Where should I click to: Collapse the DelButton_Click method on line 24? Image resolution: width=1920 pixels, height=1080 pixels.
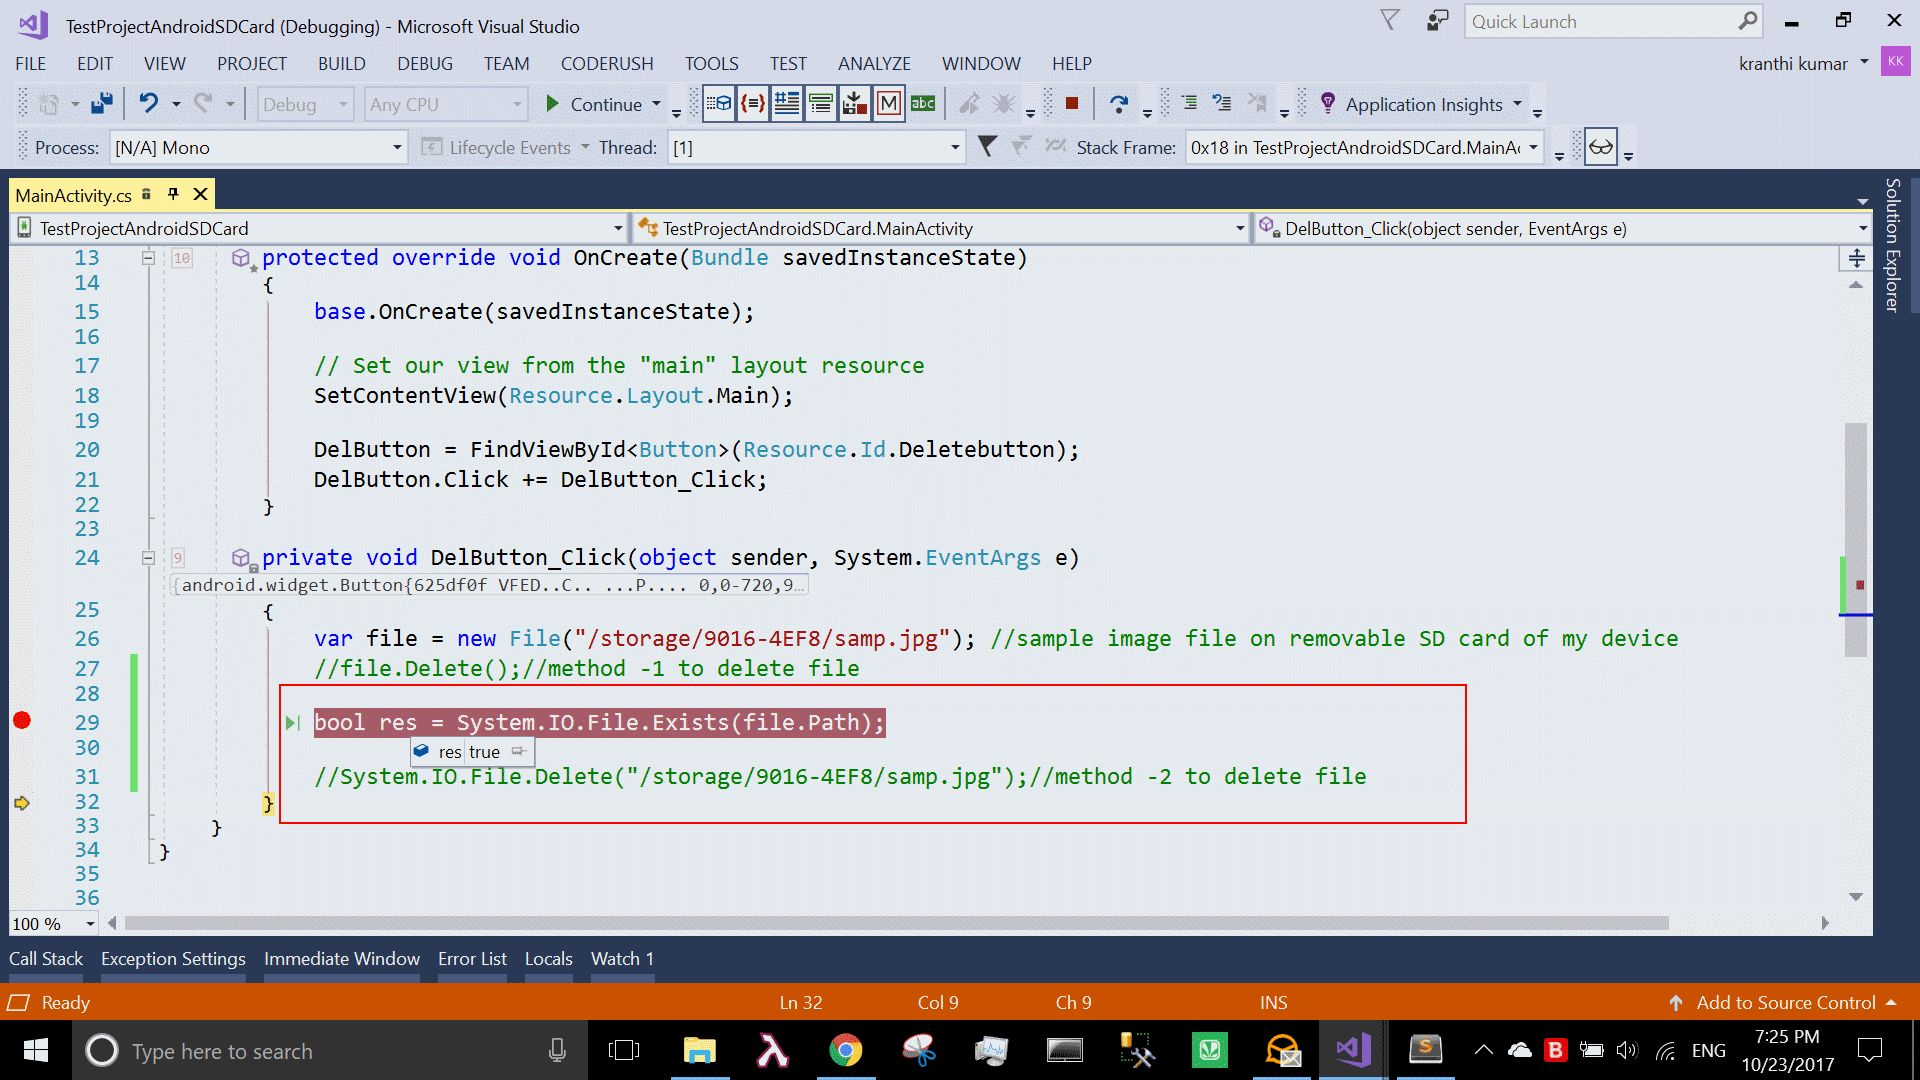click(148, 557)
